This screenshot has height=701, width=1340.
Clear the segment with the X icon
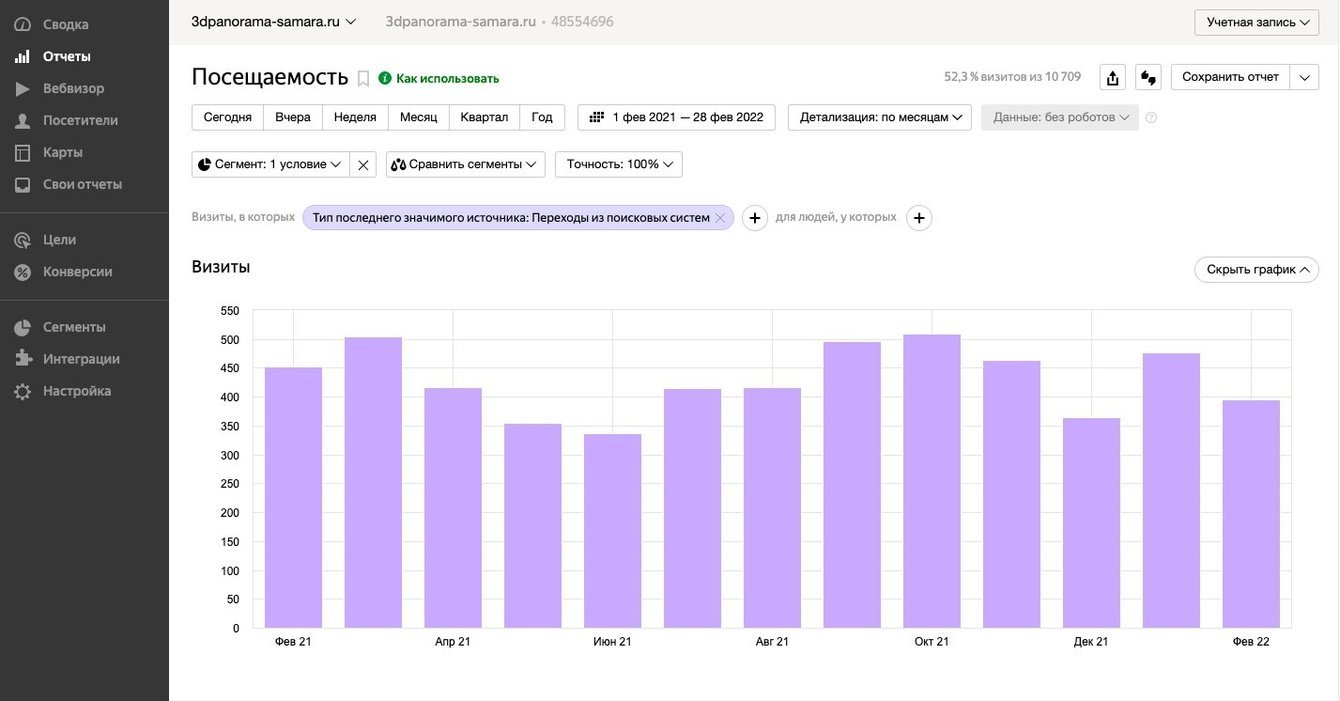(x=363, y=165)
